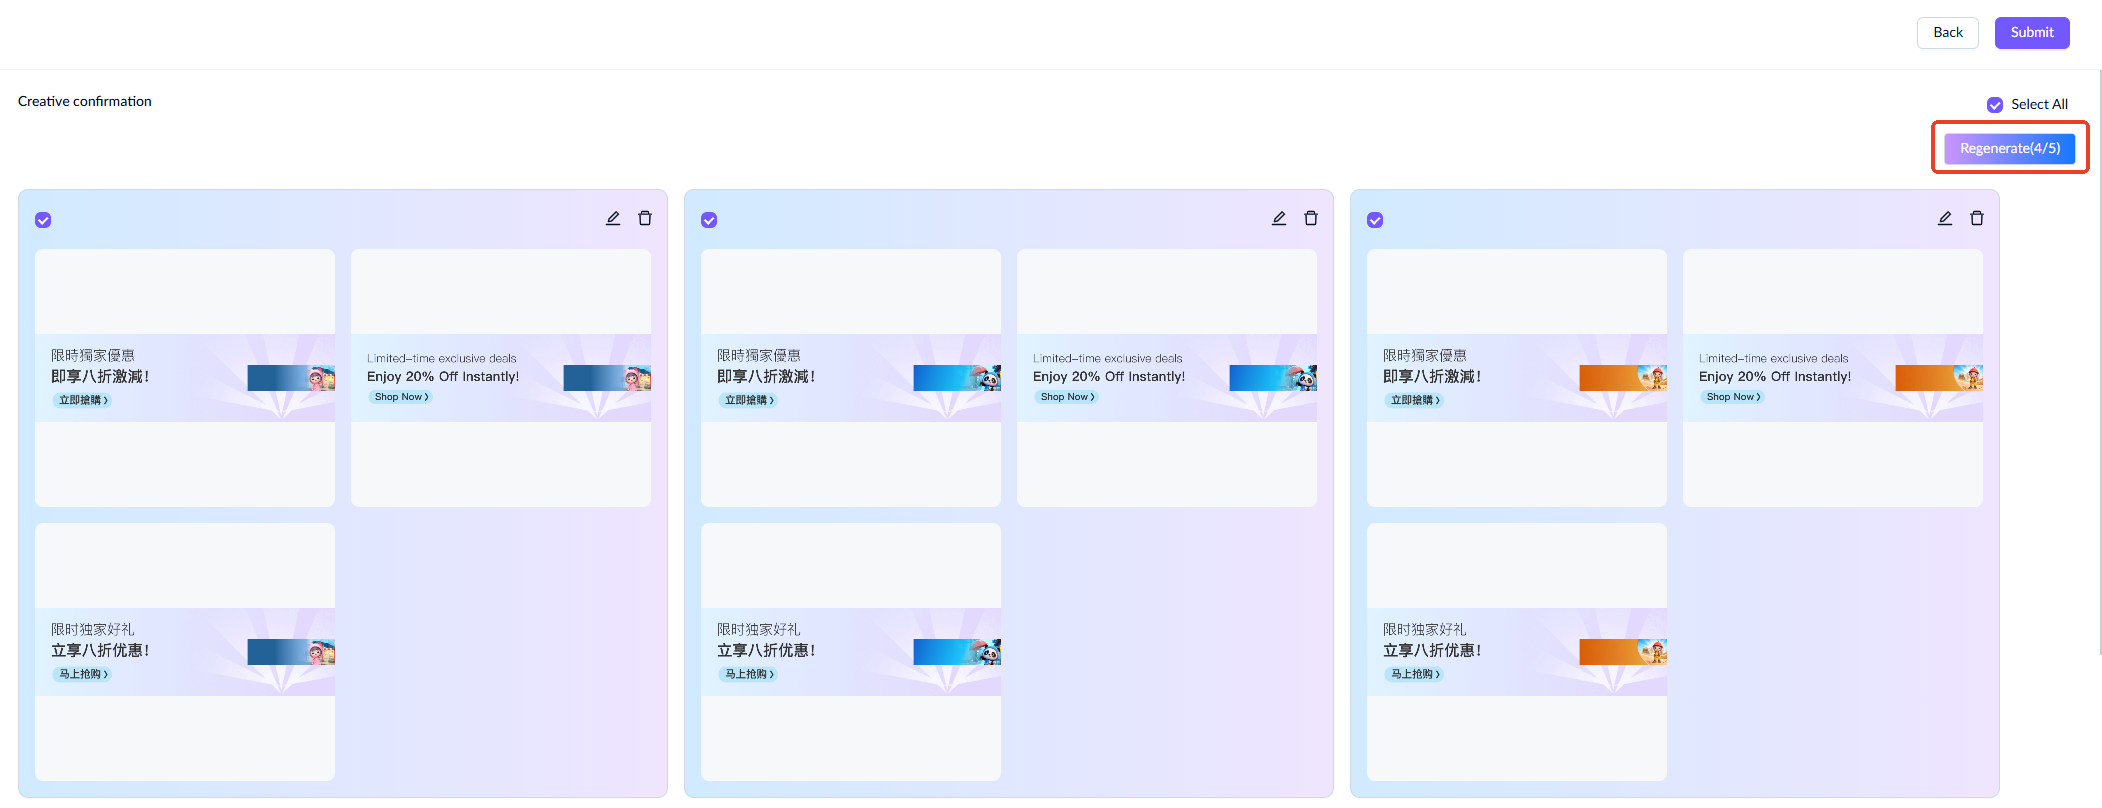2102x808 pixels.
Task: Click edit pencil icon on first creative card
Action: [x=613, y=218]
